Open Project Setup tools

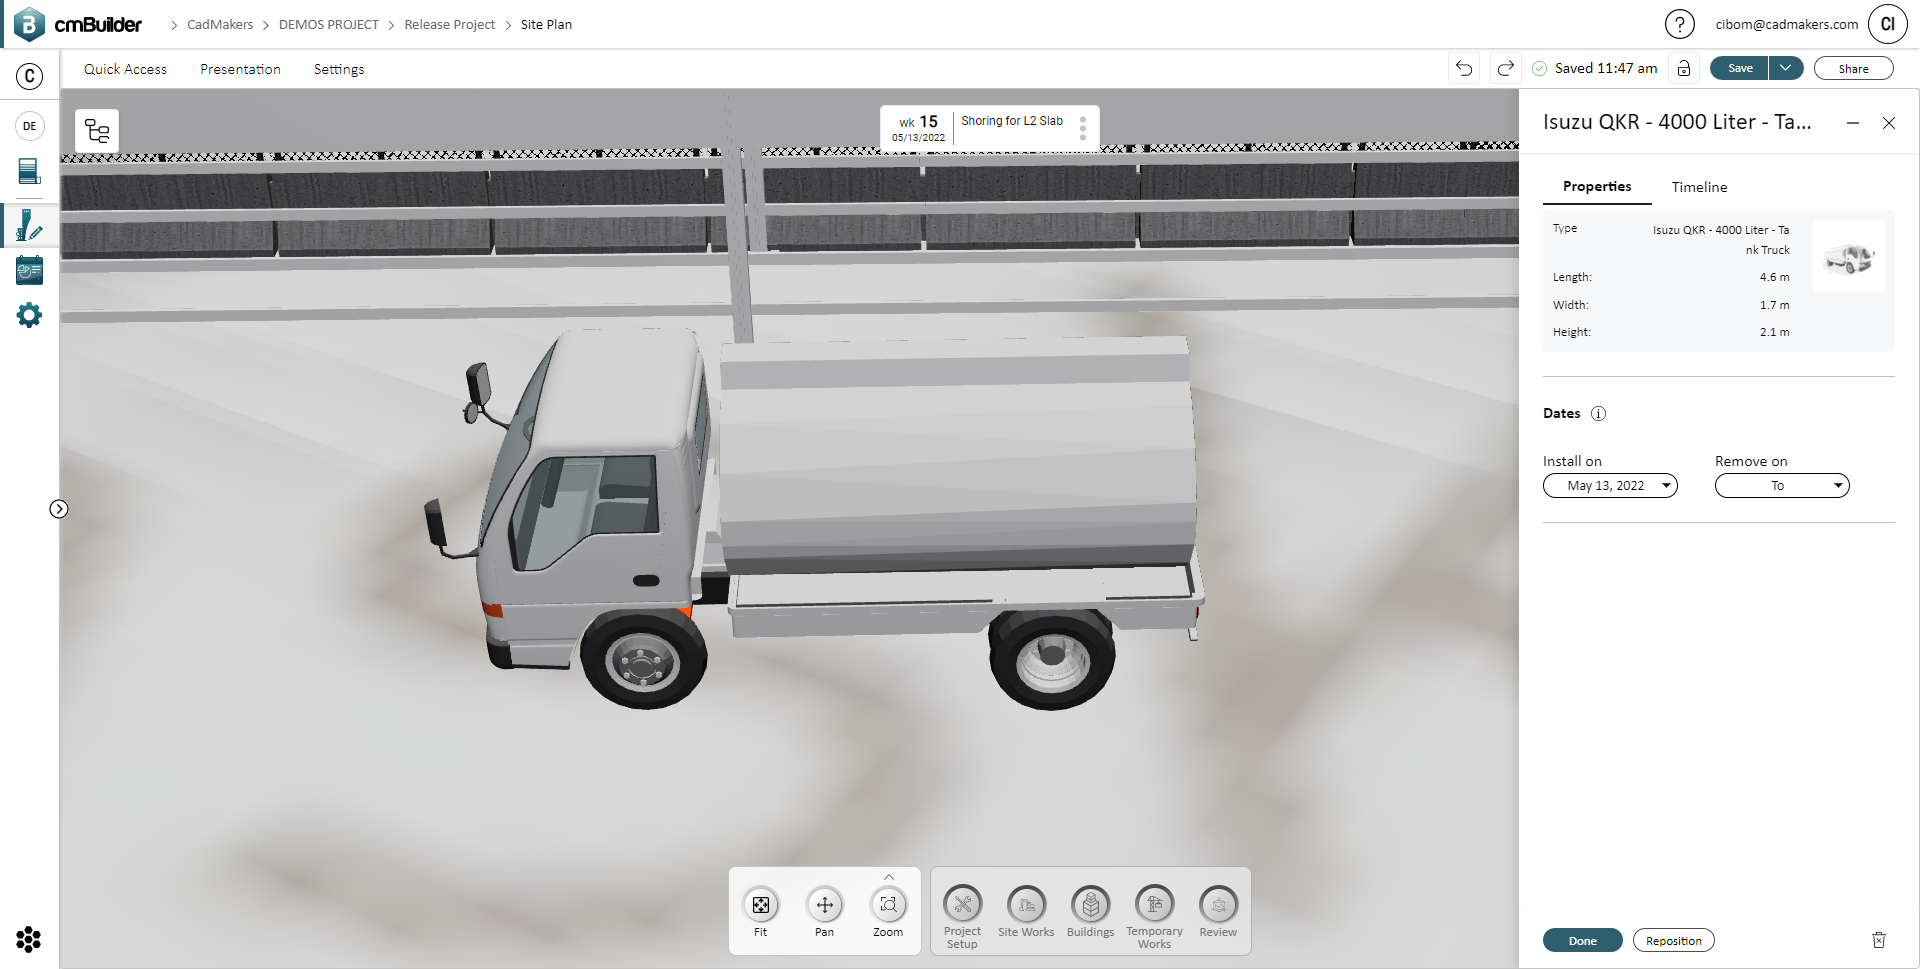962,916
